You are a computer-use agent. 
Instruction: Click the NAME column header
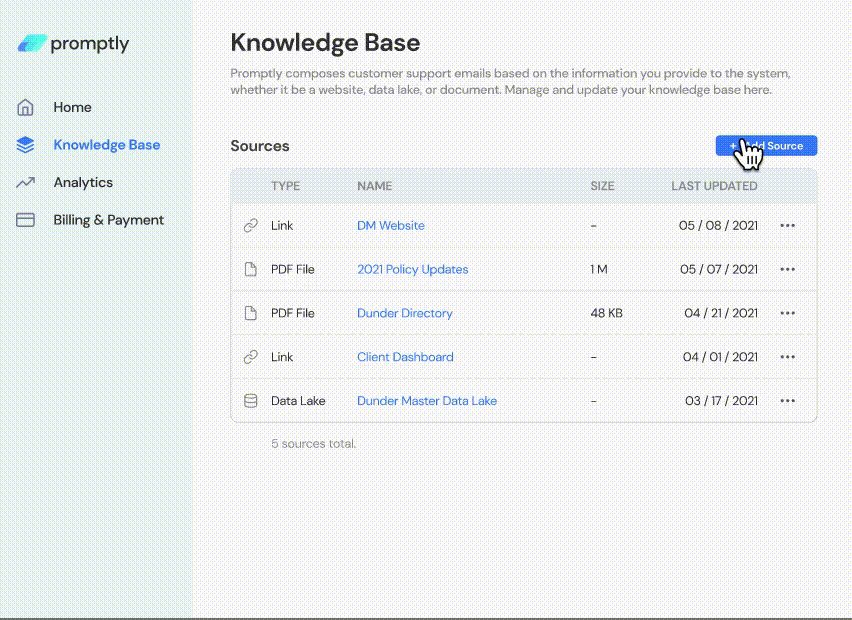(x=374, y=186)
